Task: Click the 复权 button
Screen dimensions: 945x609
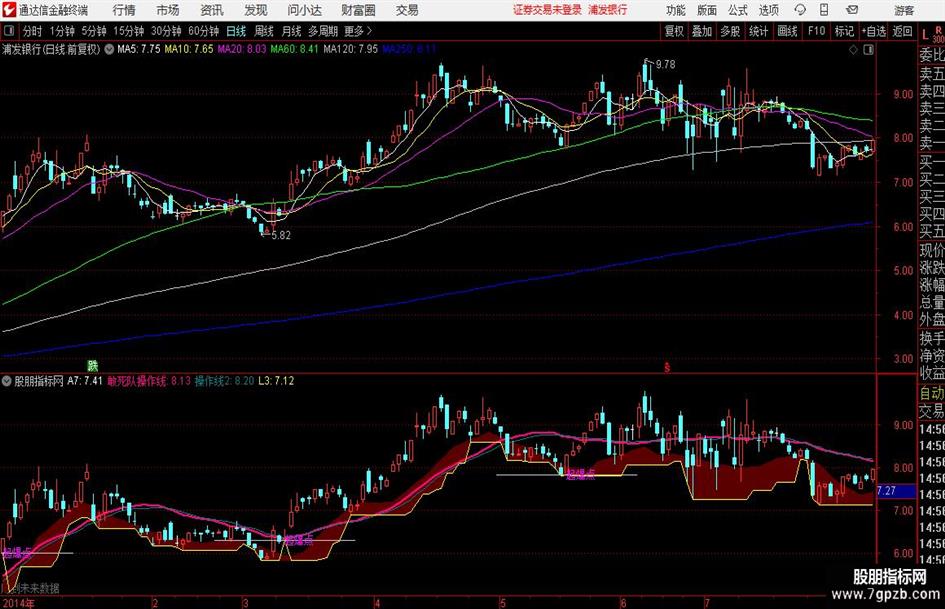Action: point(674,31)
